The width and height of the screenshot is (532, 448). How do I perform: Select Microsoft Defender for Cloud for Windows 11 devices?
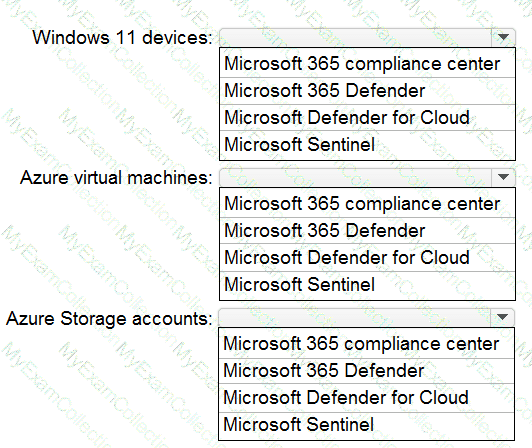367,117
